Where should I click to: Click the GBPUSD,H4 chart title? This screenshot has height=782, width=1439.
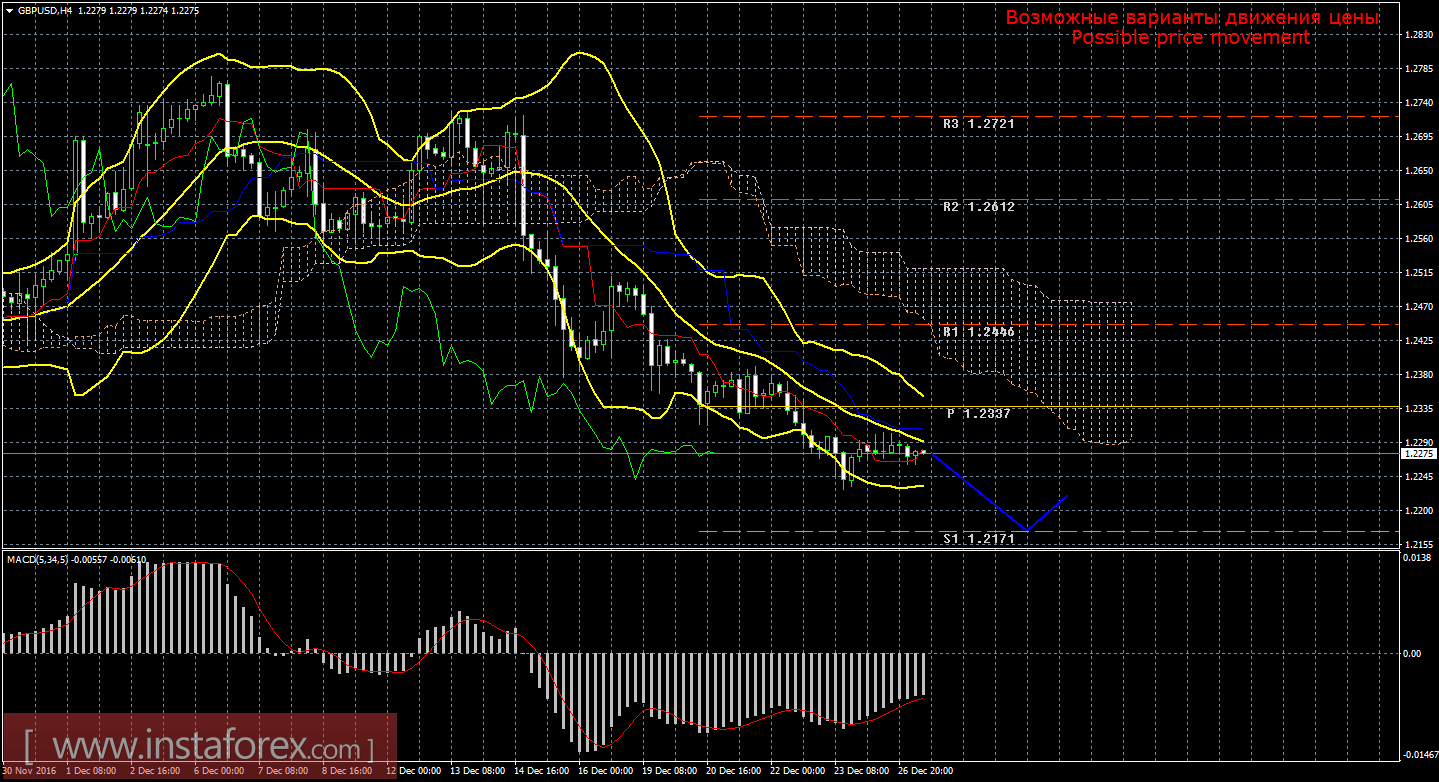click(x=45, y=10)
